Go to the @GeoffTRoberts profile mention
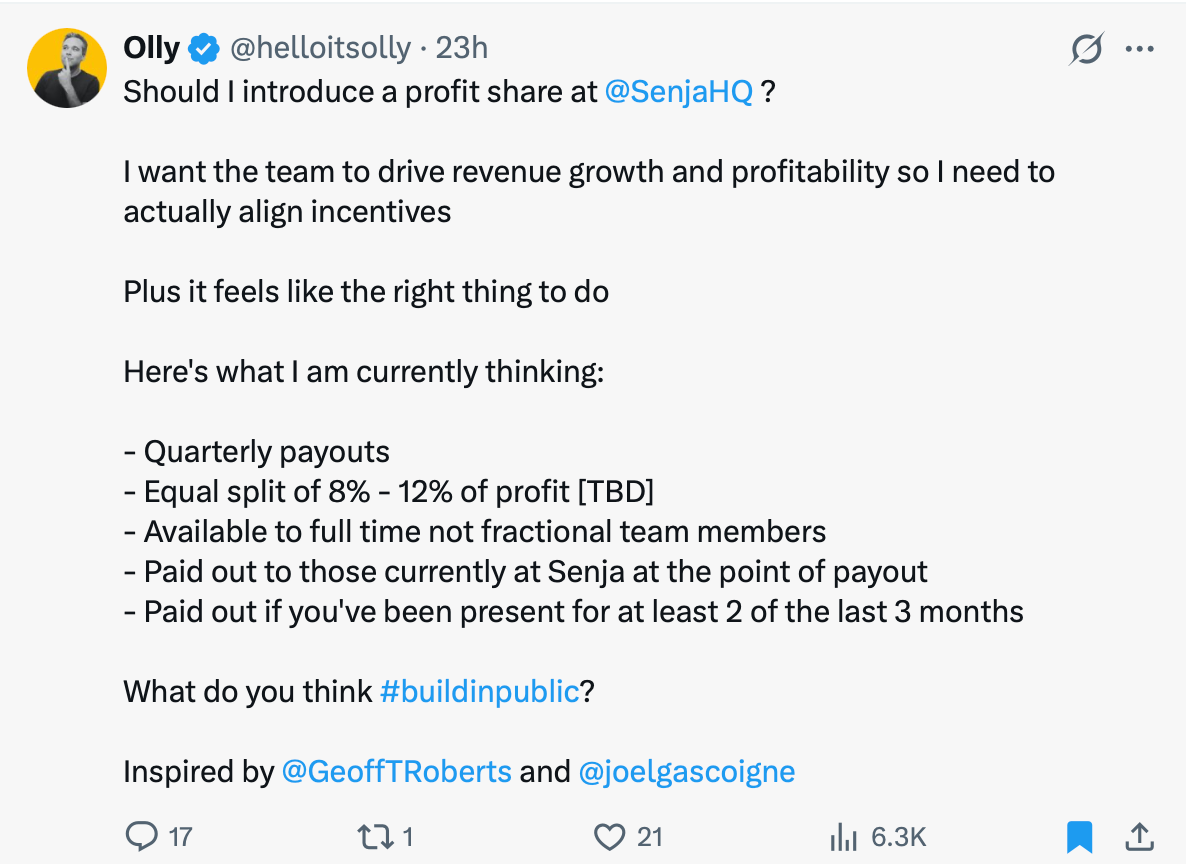Screen dimensions: 1186x864 (x=397, y=772)
